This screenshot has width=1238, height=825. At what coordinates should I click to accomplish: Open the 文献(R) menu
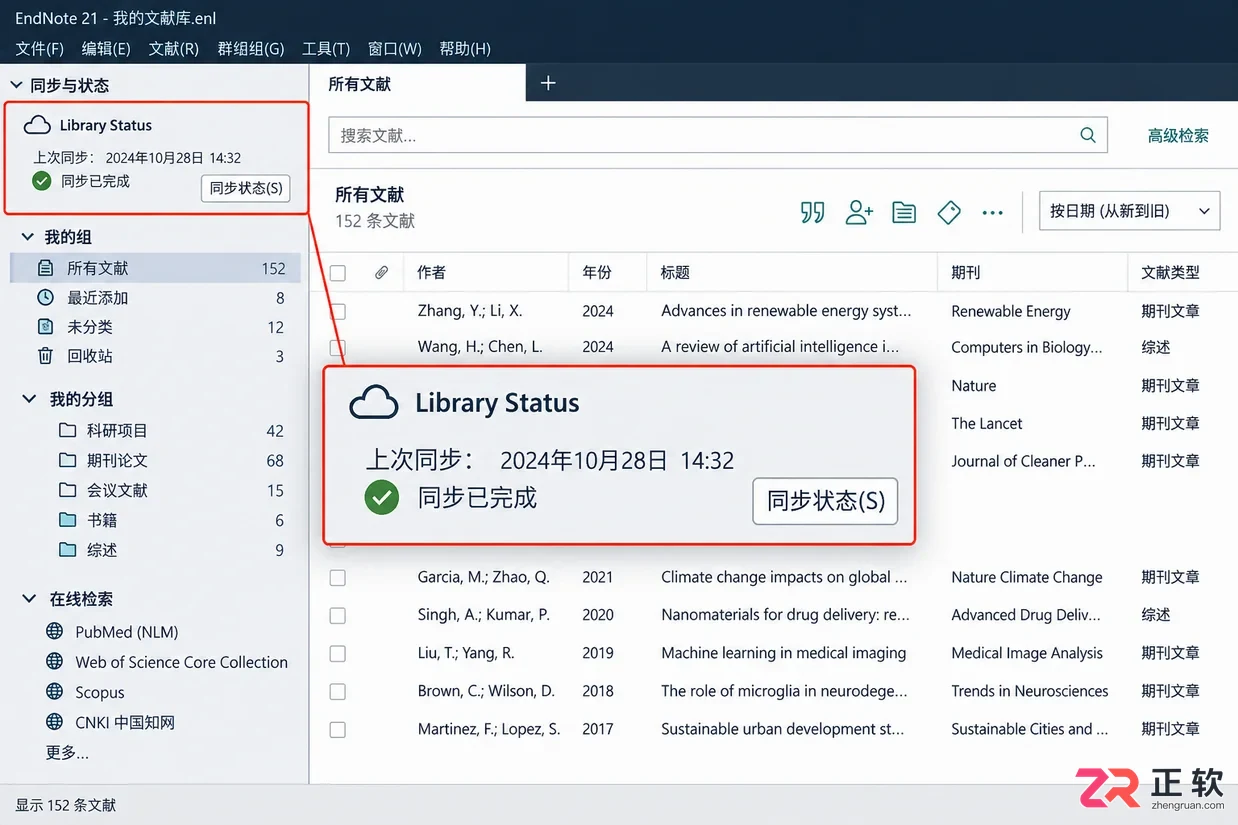click(174, 48)
